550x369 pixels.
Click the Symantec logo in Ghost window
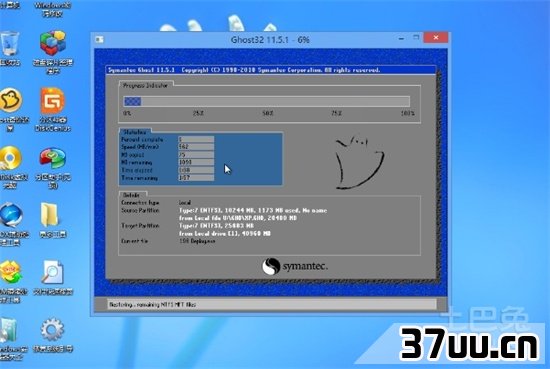tap(295, 266)
